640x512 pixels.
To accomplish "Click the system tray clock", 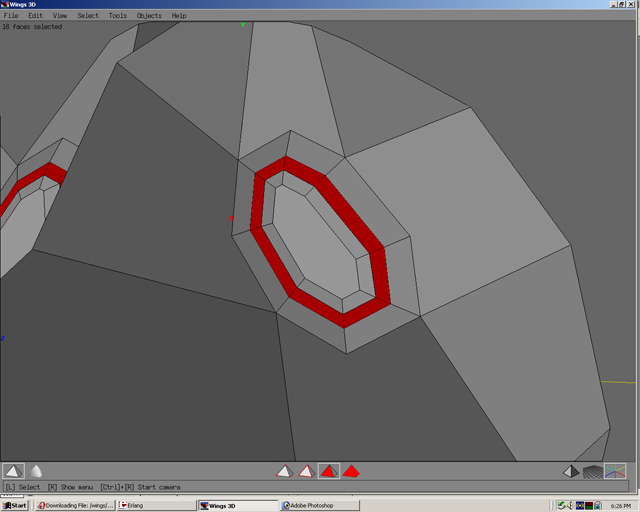I will [621, 506].
